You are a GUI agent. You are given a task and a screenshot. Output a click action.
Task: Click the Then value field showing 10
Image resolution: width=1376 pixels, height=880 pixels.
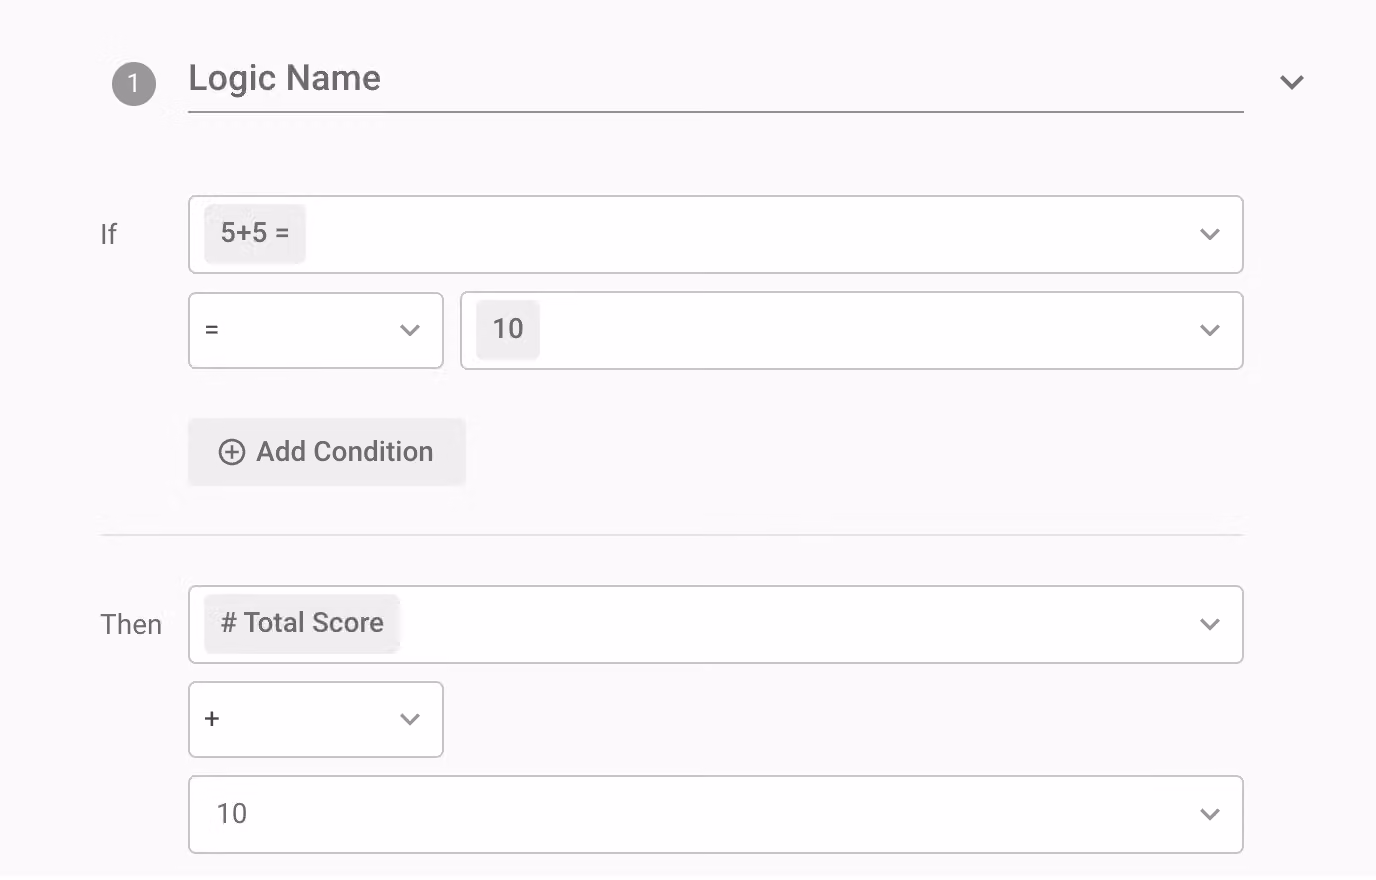[715, 814]
